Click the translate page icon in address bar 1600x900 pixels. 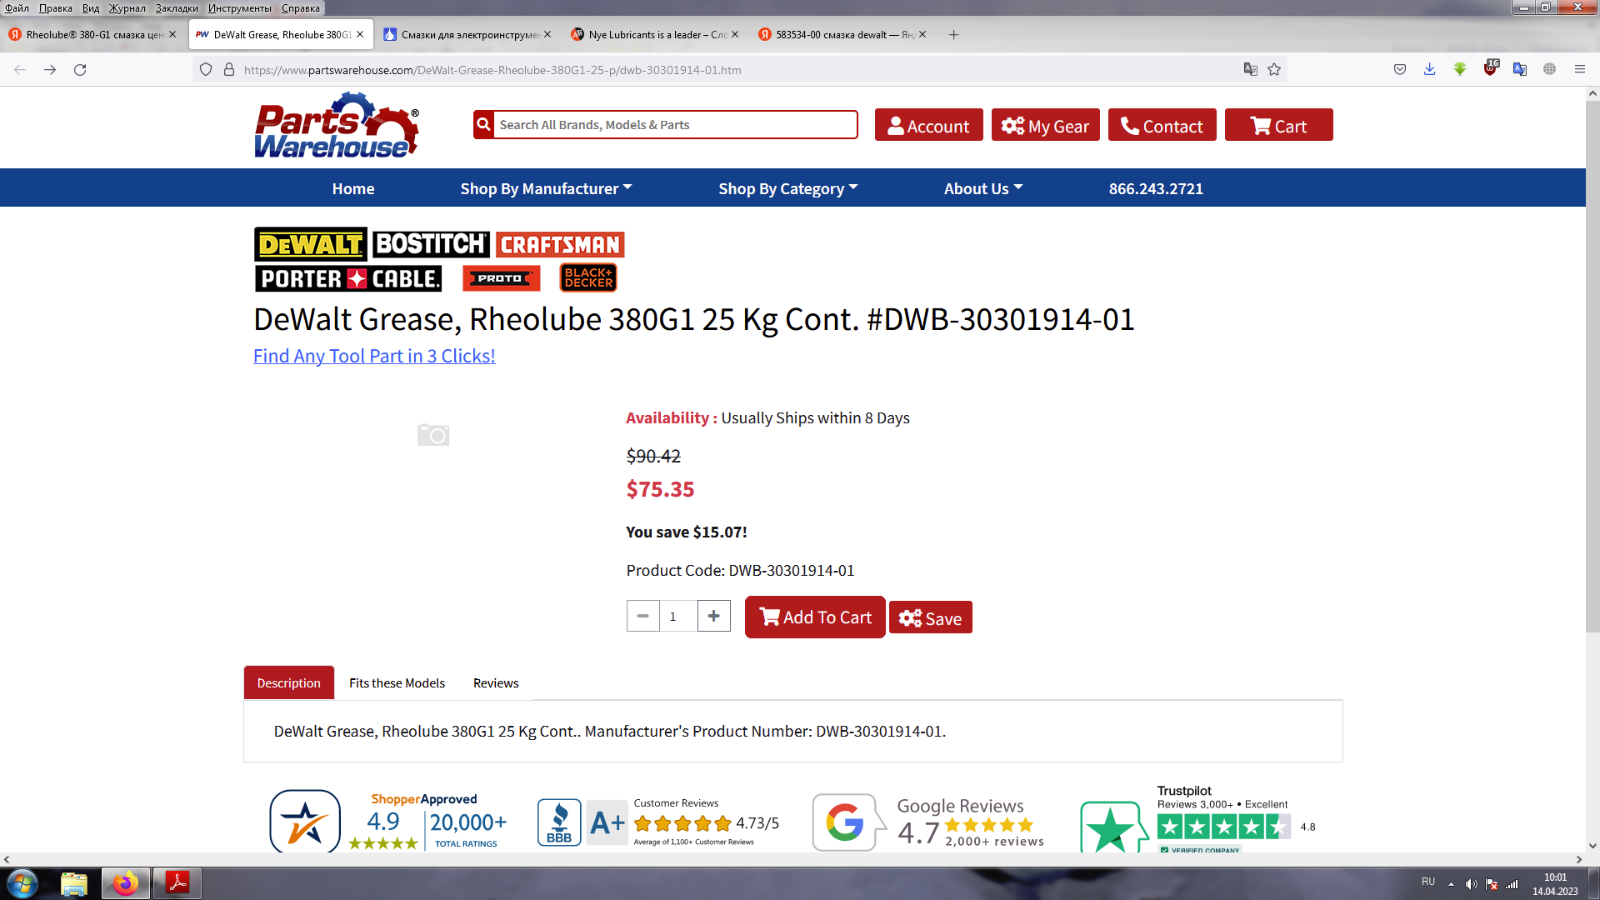tap(1250, 70)
